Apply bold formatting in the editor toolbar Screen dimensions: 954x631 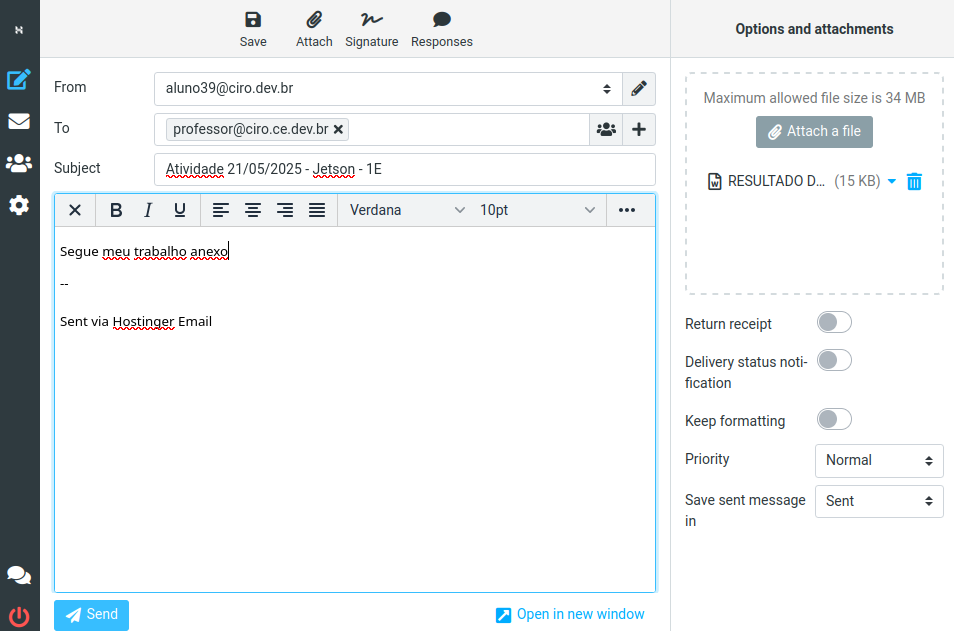(116, 210)
